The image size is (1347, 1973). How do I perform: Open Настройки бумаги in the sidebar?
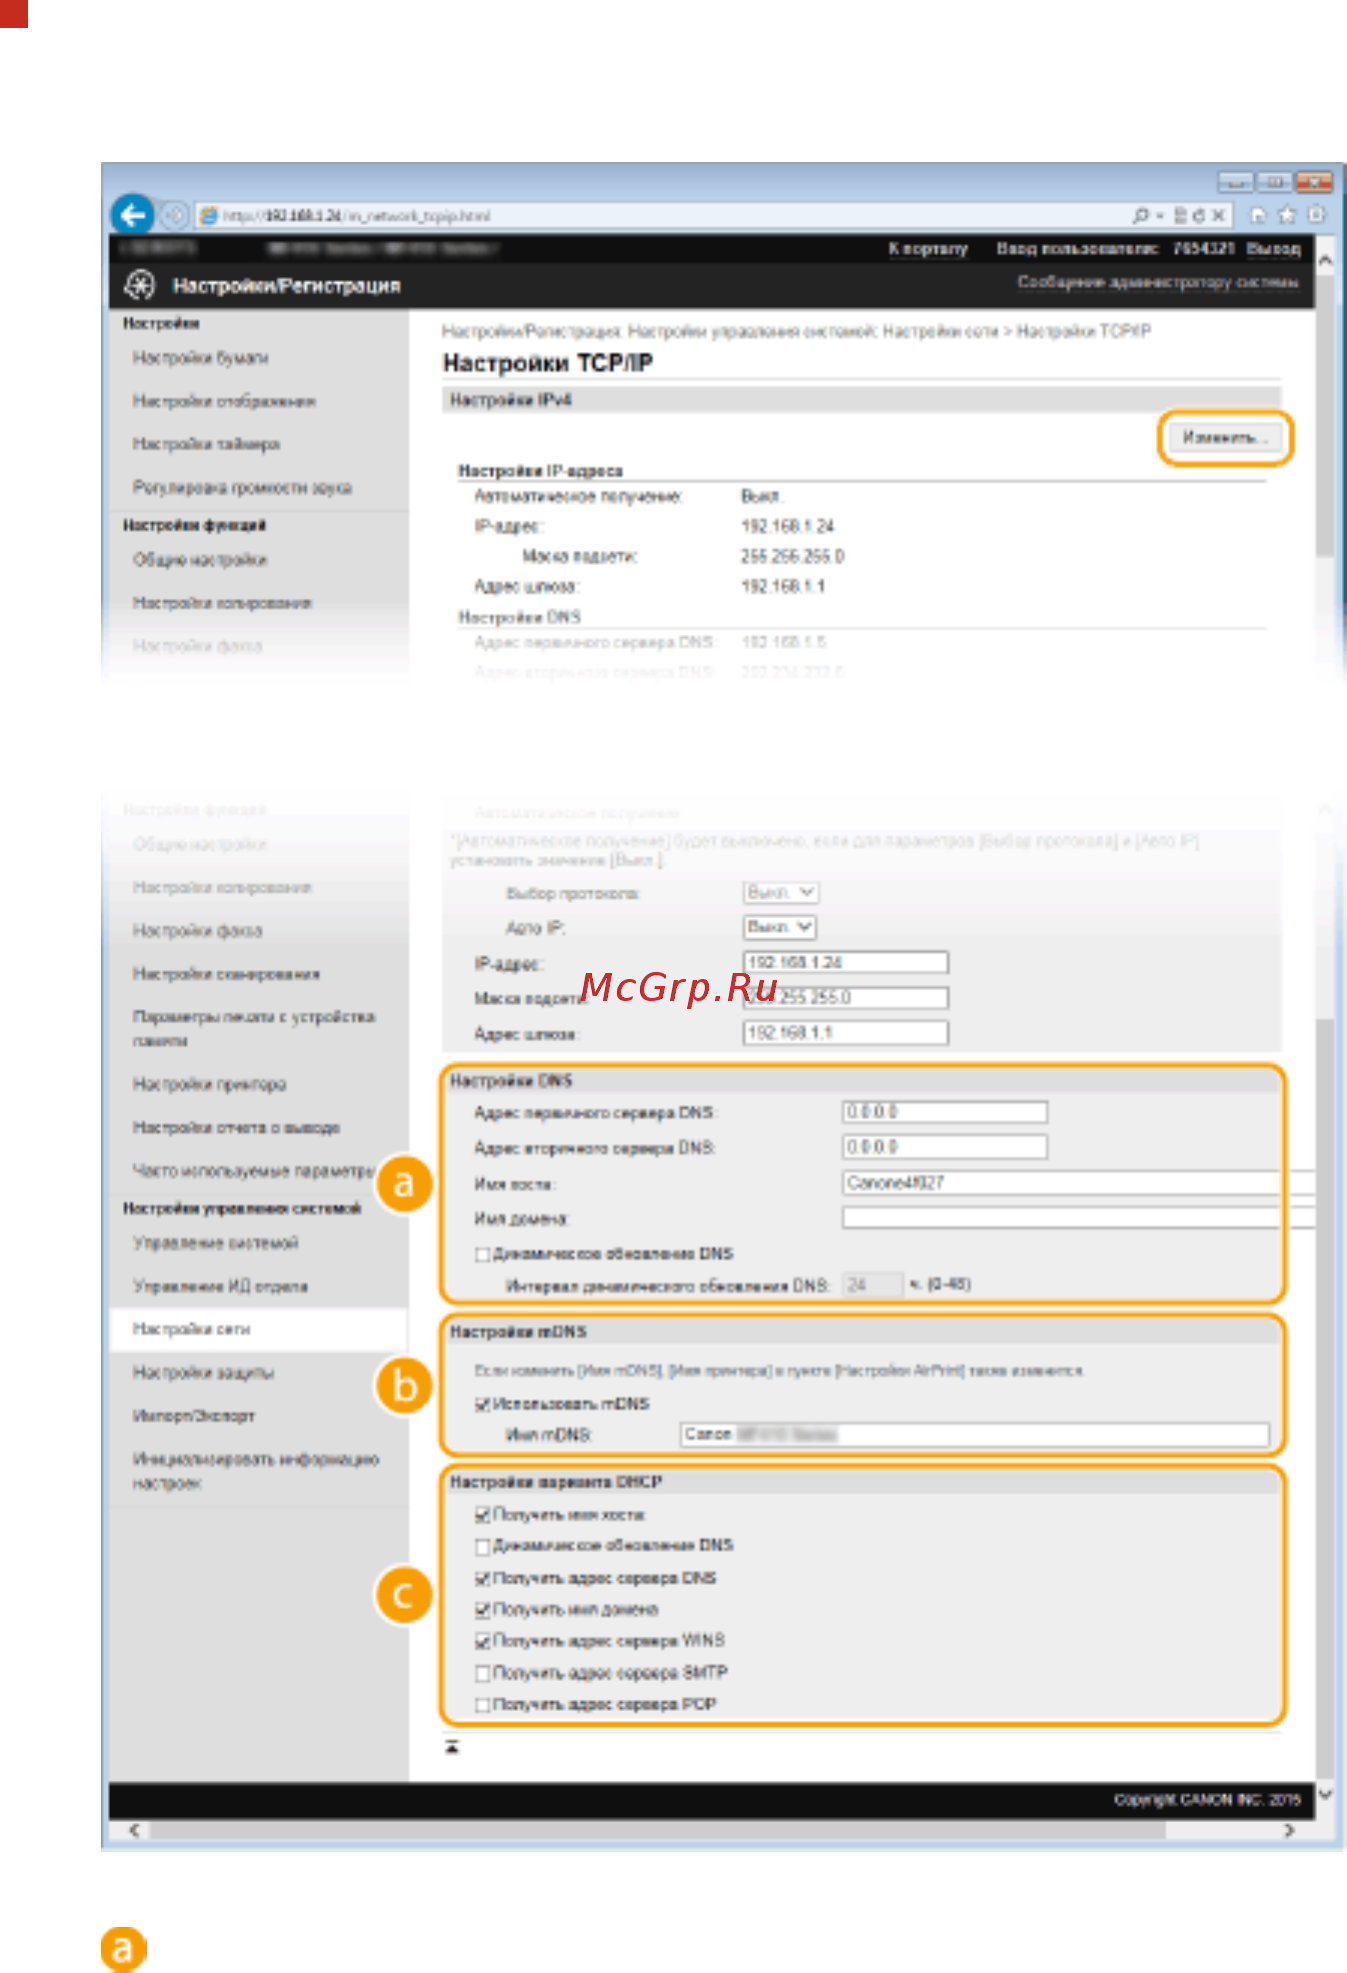(x=201, y=358)
